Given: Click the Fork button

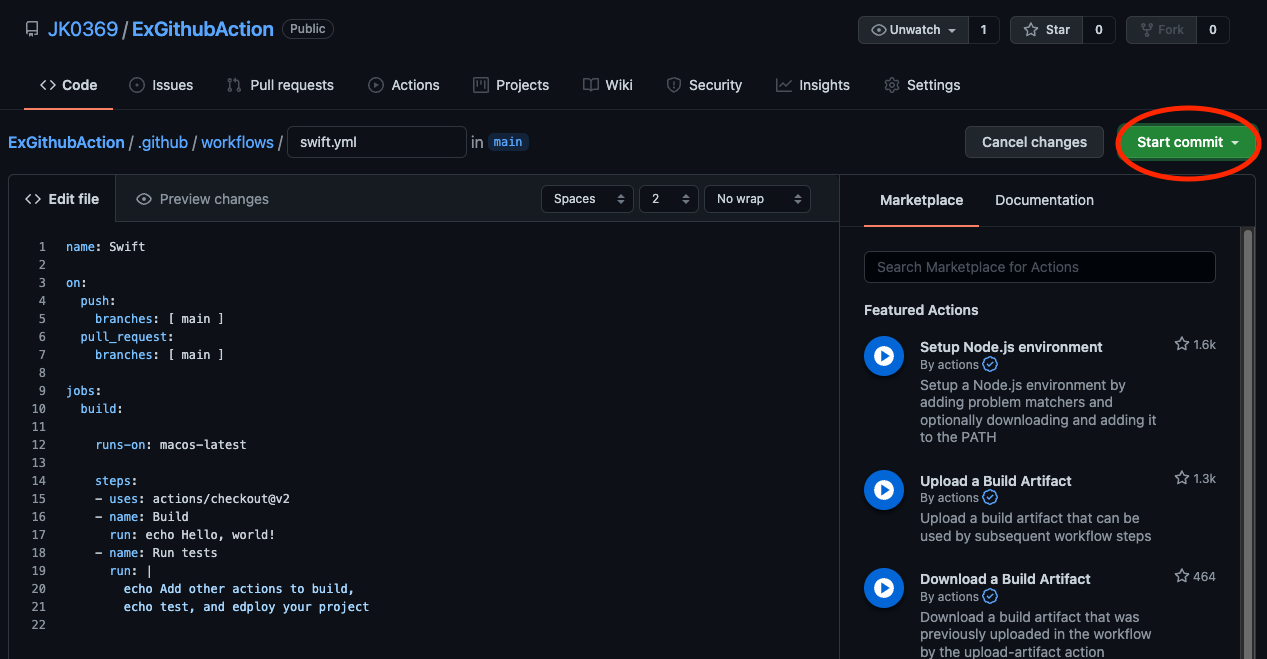Looking at the screenshot, I should pos(1161,30).
